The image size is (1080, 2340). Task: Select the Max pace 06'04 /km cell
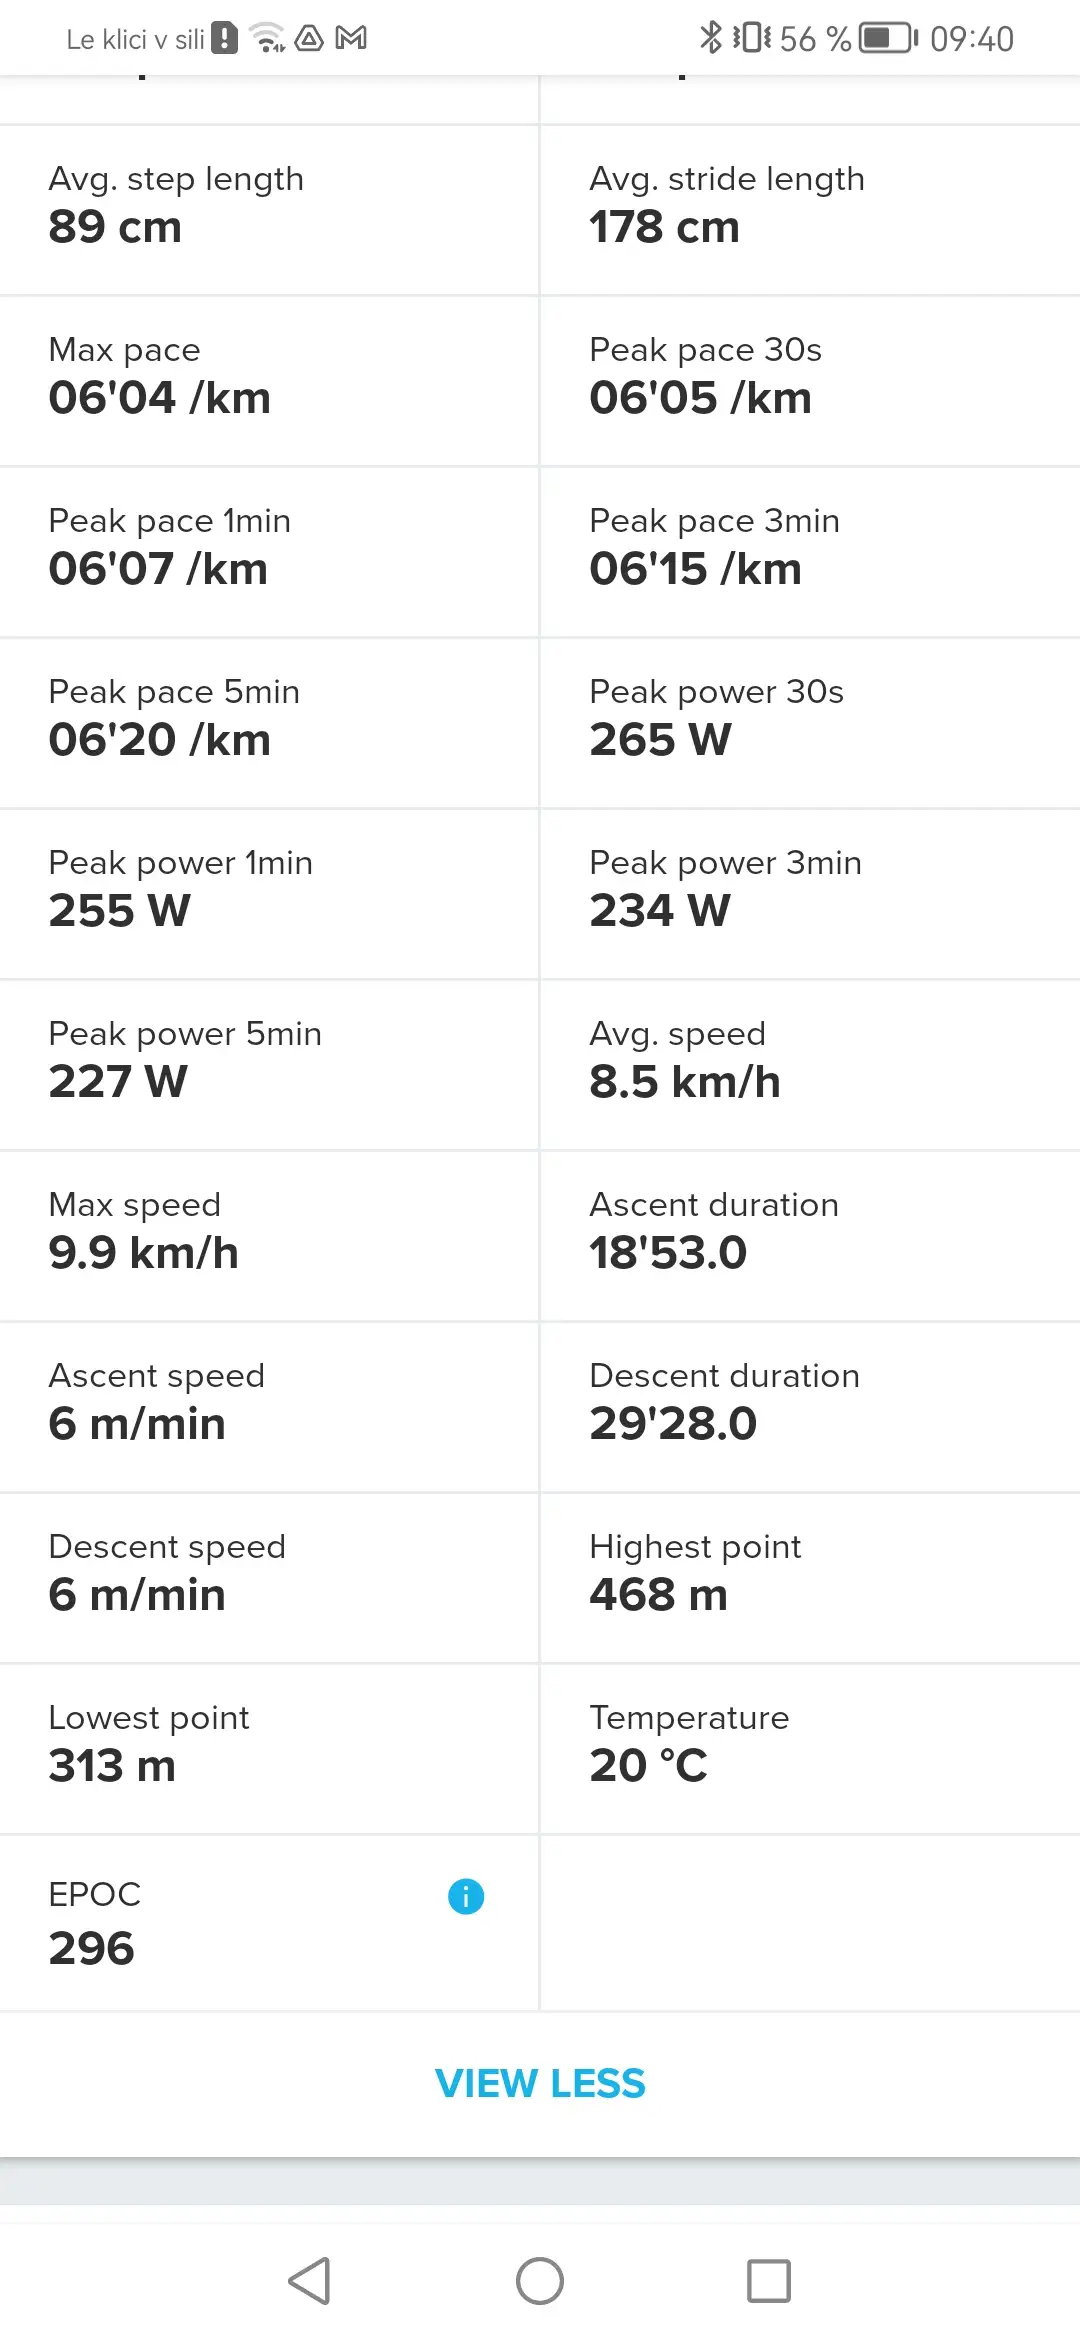(x=269, y=380)
